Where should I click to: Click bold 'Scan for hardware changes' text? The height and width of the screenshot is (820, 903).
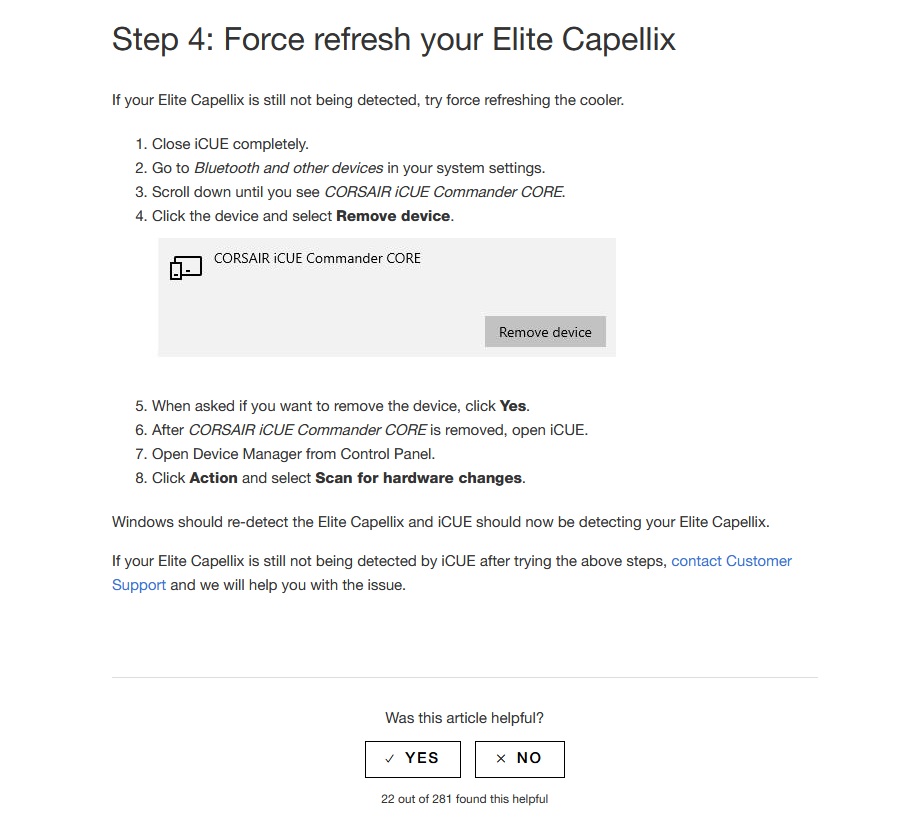pyautogui.click(x=419, y=478)
